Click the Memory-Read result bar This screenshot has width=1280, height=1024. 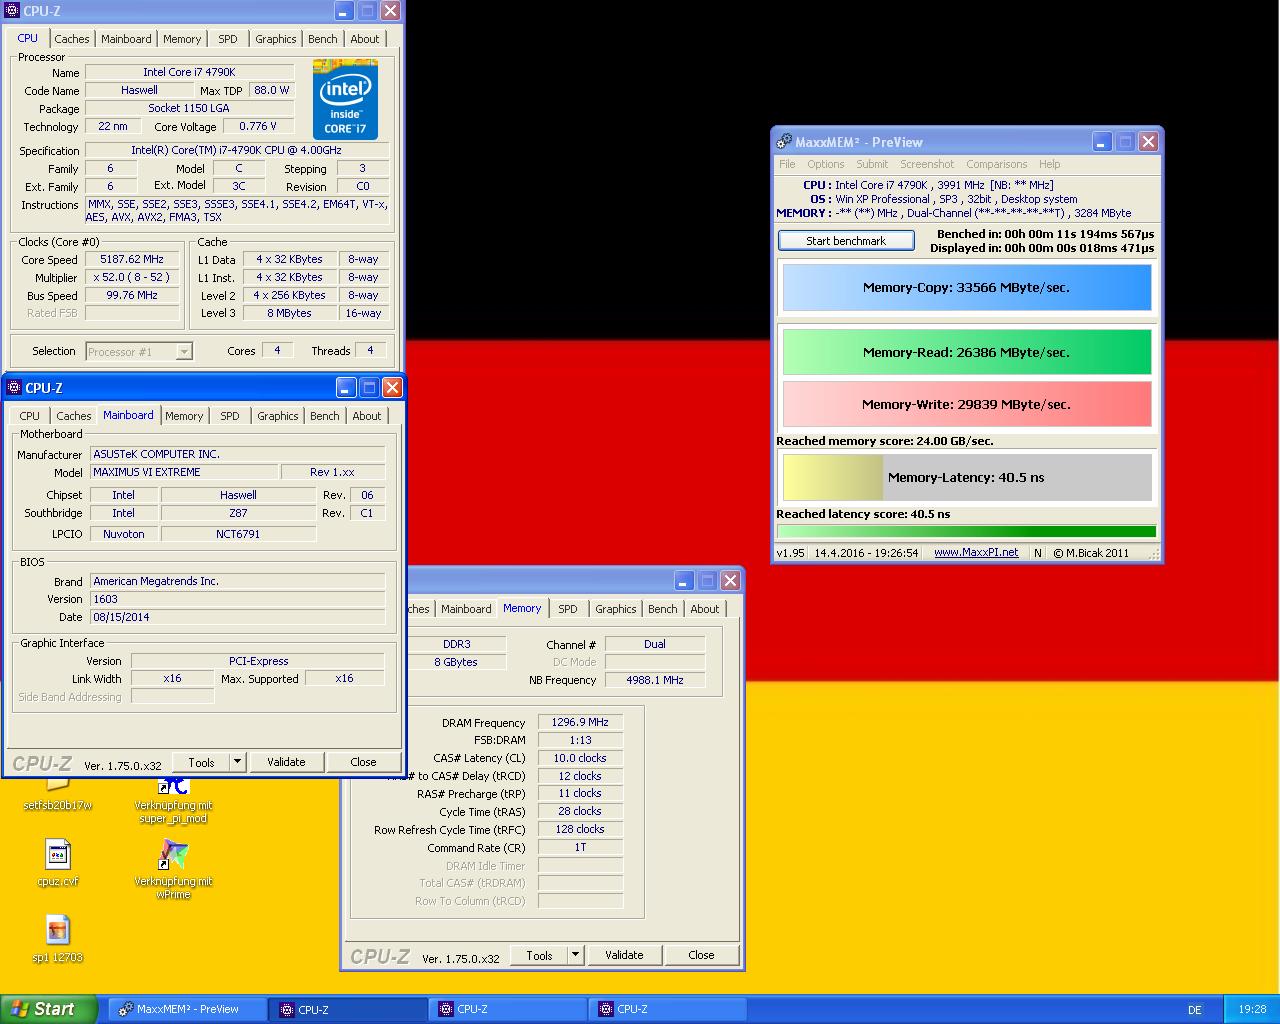(966, 352)
